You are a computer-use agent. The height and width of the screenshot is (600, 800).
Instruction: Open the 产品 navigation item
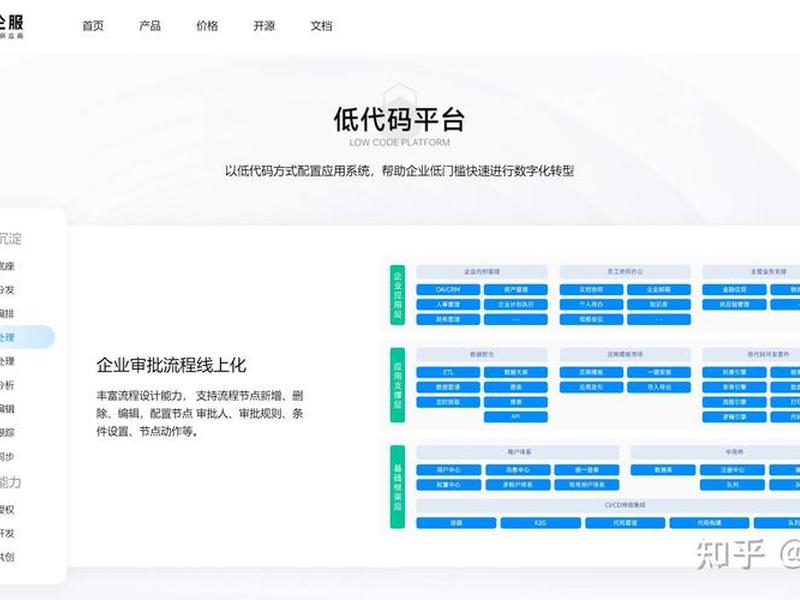click(x=150, y=26)
